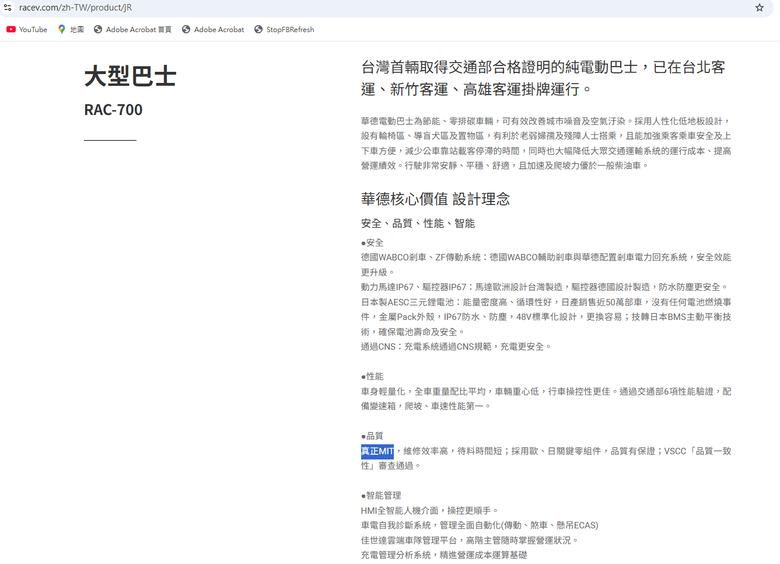780x564 pixels.
Task: Click the highlighted text 真正MIT
Action: pyautogui.click(x=377, y=451)
